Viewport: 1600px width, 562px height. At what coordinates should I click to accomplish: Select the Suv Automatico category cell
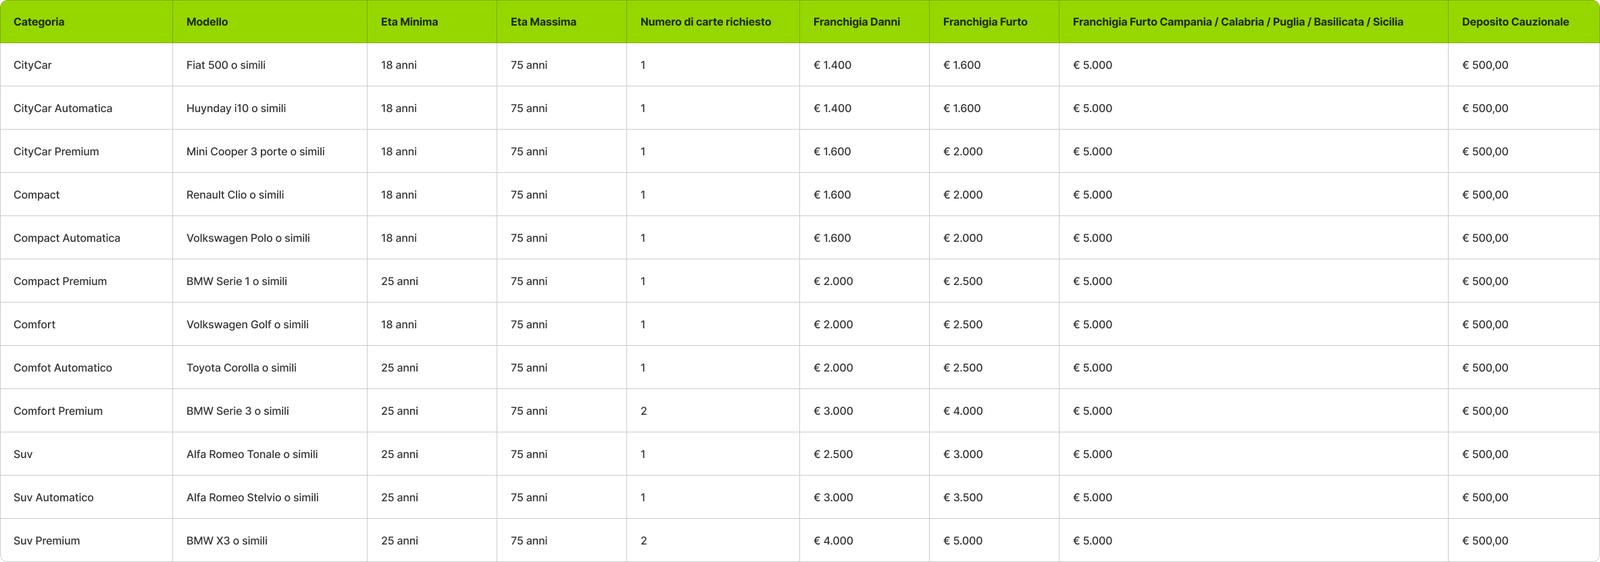pyautogui.click(x=54, y=498)
